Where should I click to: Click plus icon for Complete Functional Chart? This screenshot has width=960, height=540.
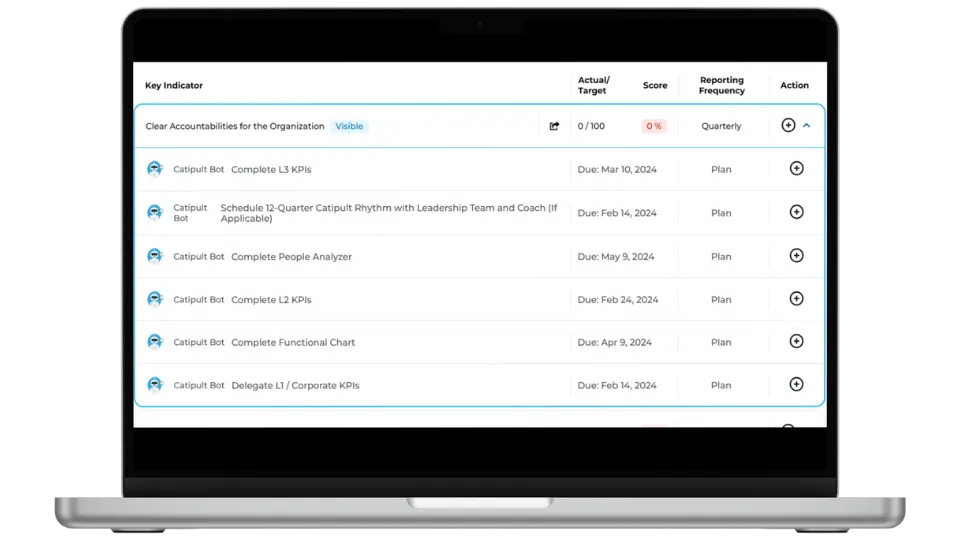[x=796, y=342]
